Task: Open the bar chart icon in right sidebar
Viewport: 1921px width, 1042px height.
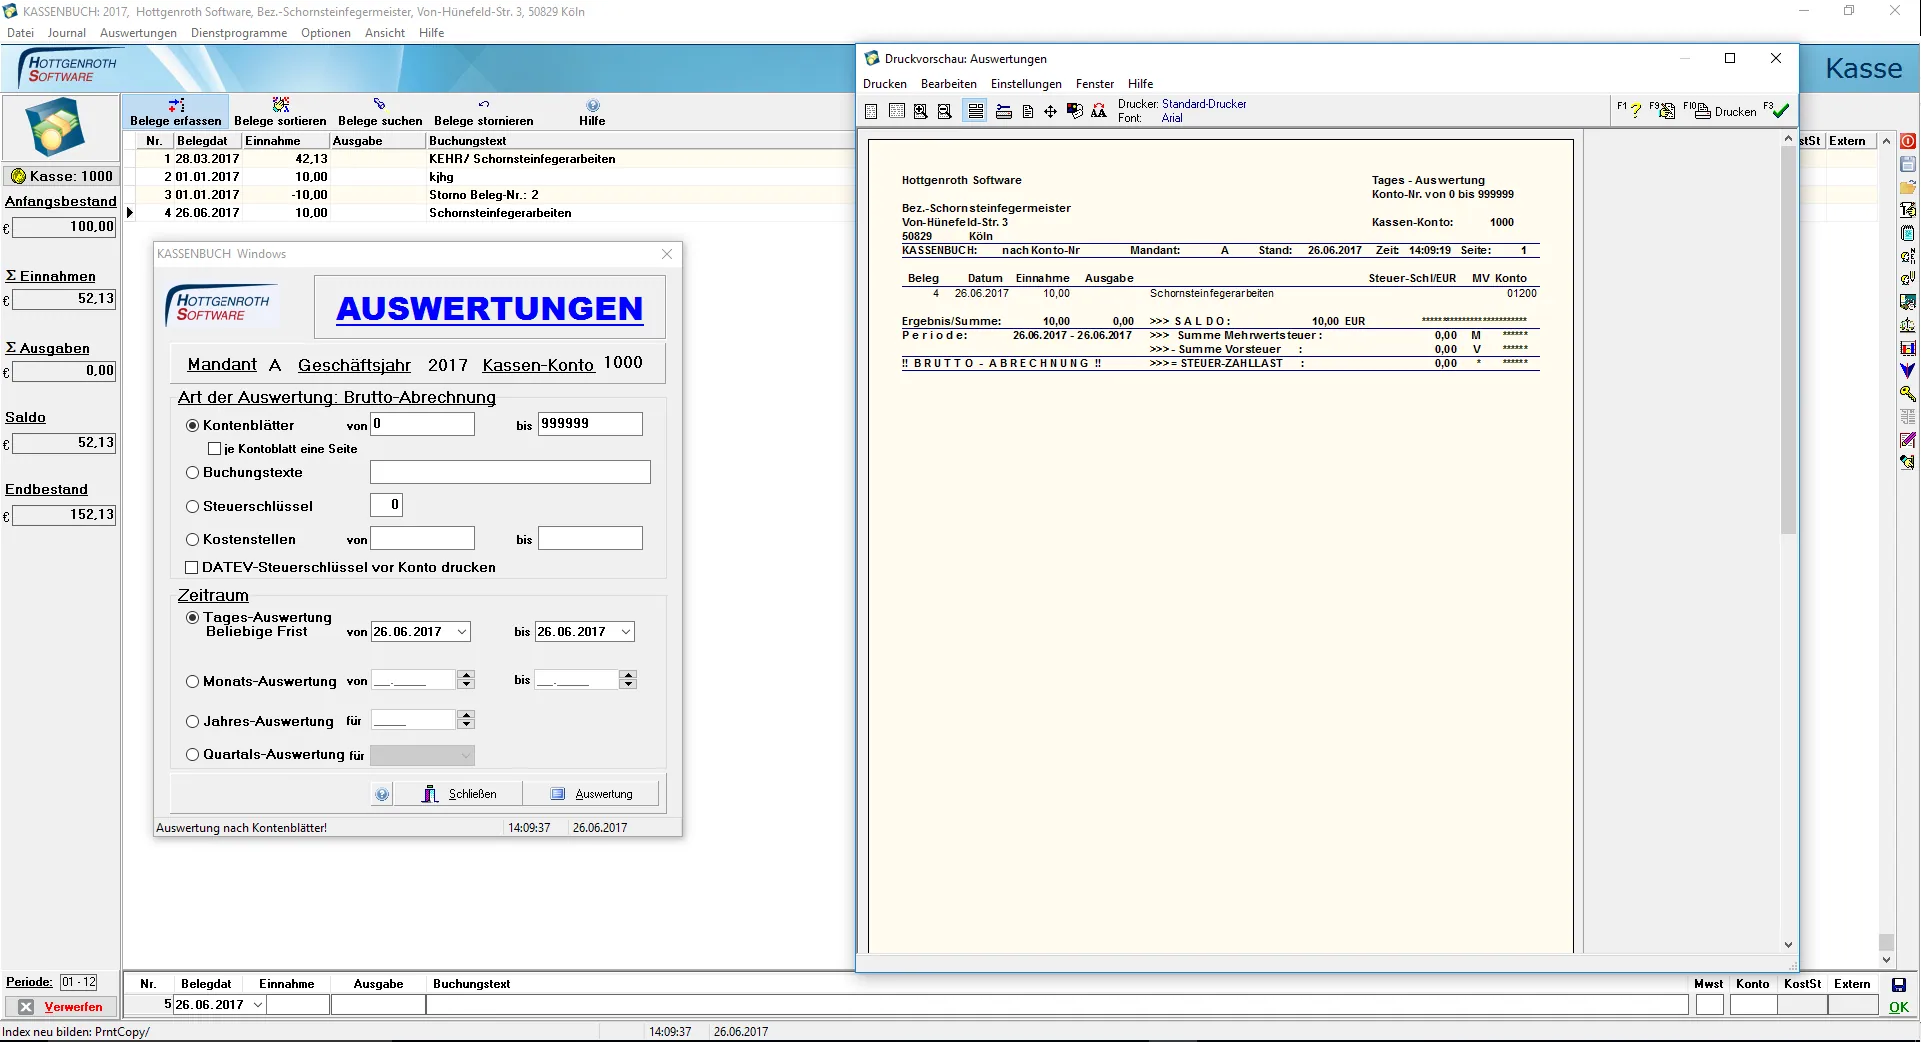Action: (1908, 348)
